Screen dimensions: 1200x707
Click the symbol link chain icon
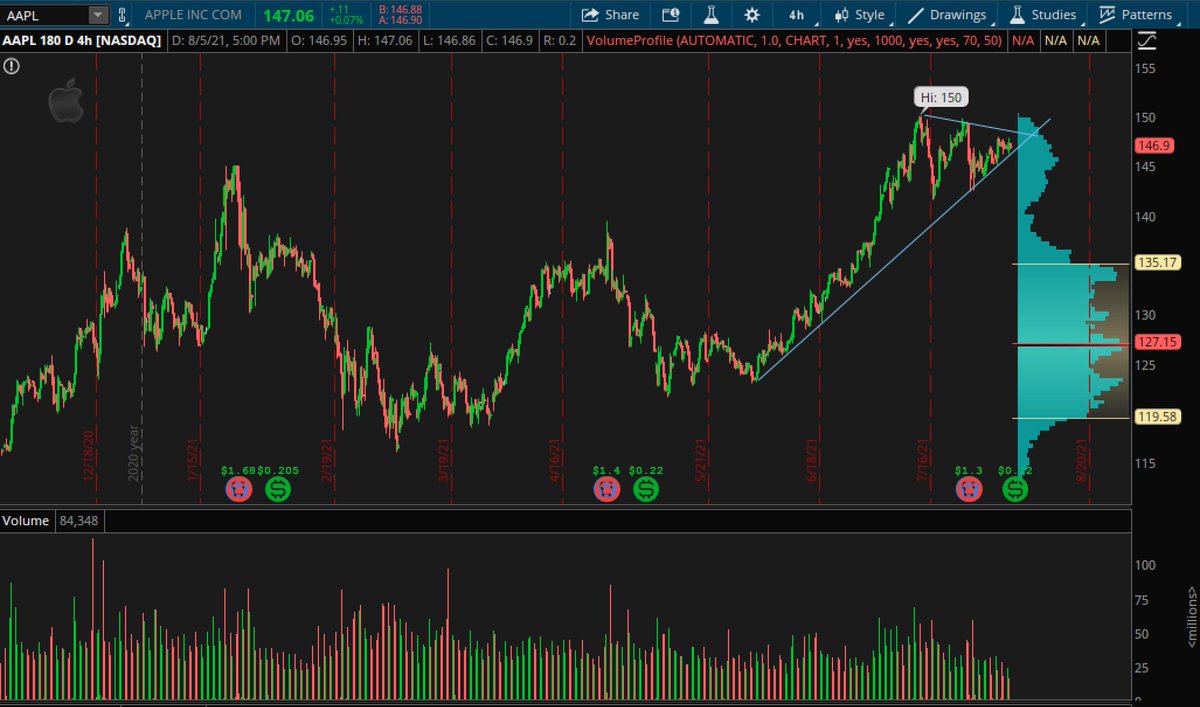pyautogui.click(x=123, y=15)
